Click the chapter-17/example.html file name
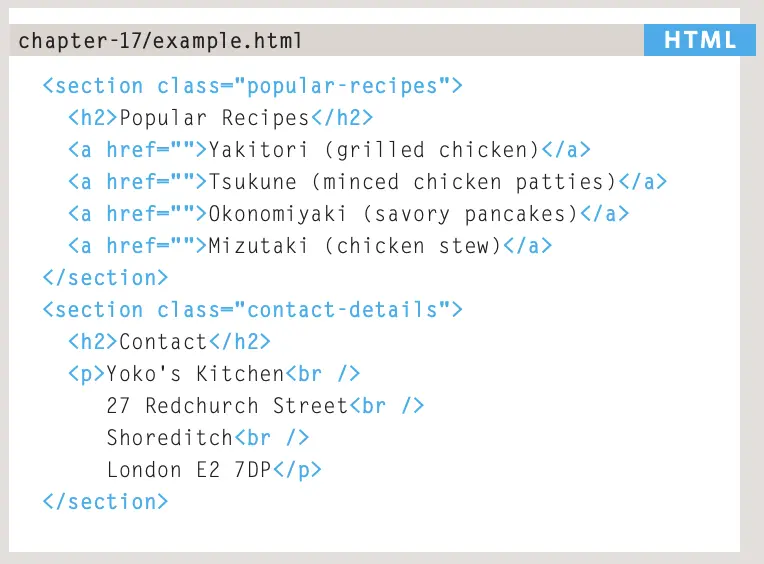 pos(160,41)
